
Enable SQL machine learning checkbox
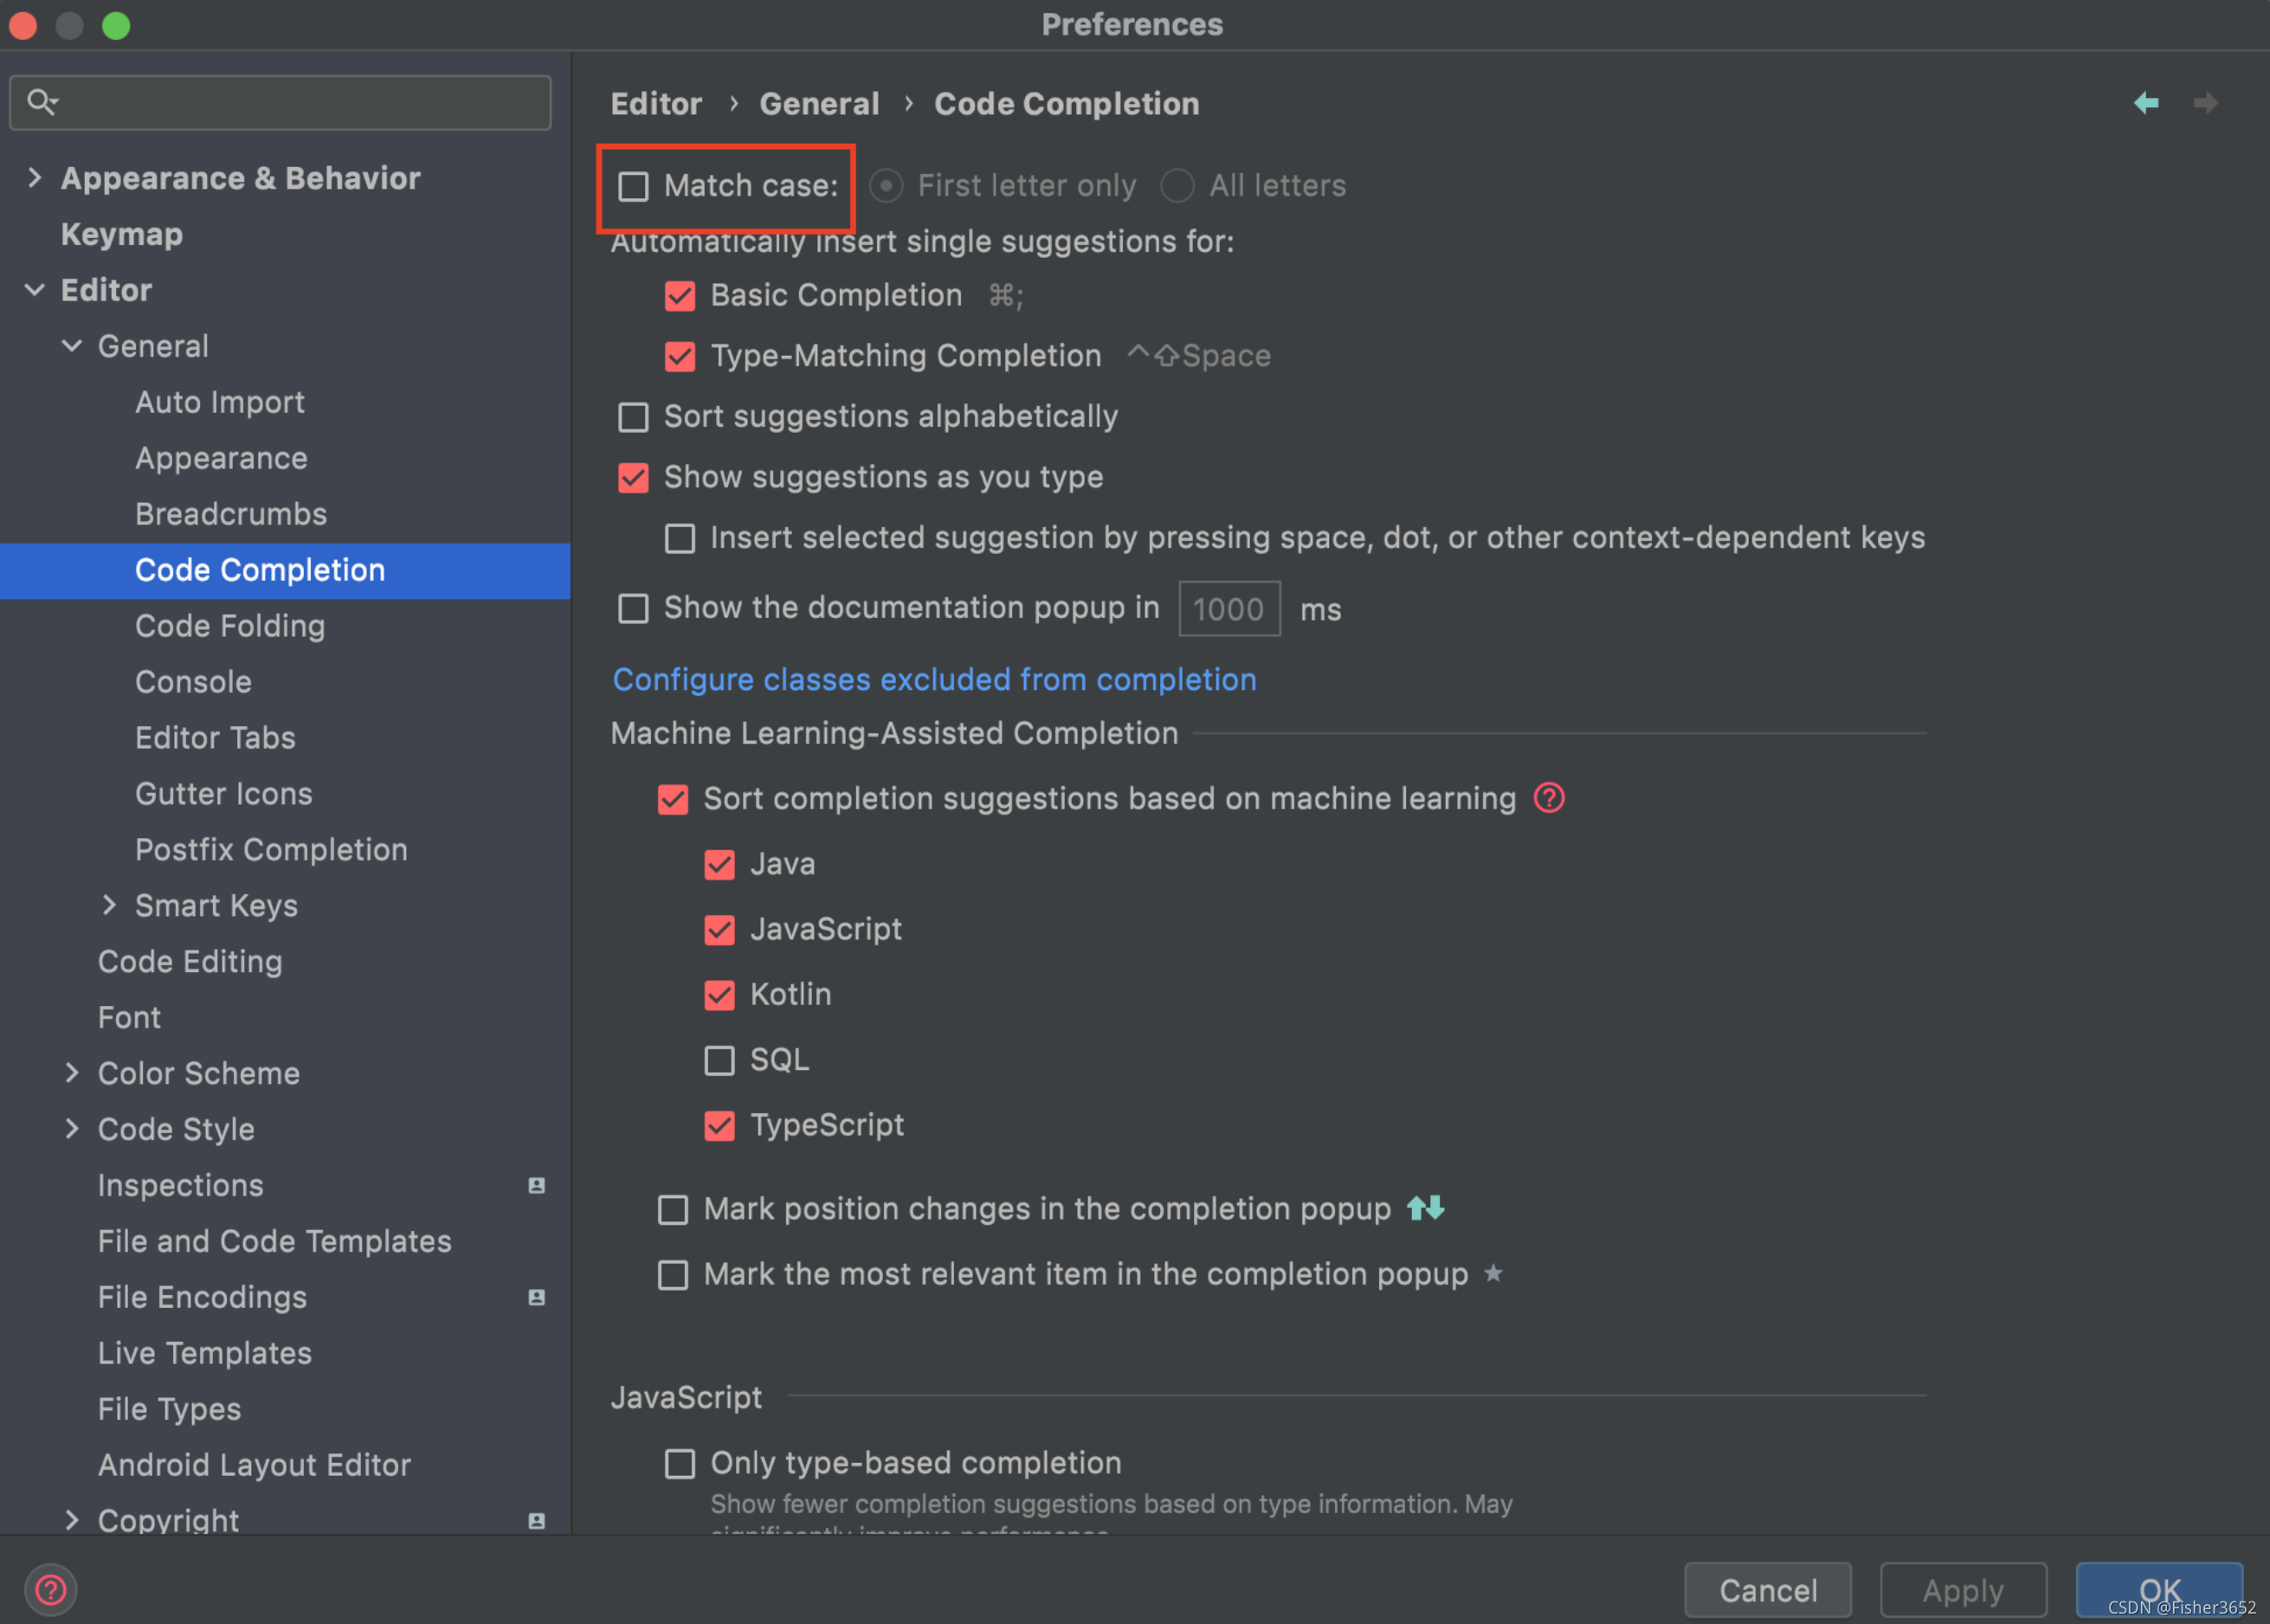coord(720,1060)
